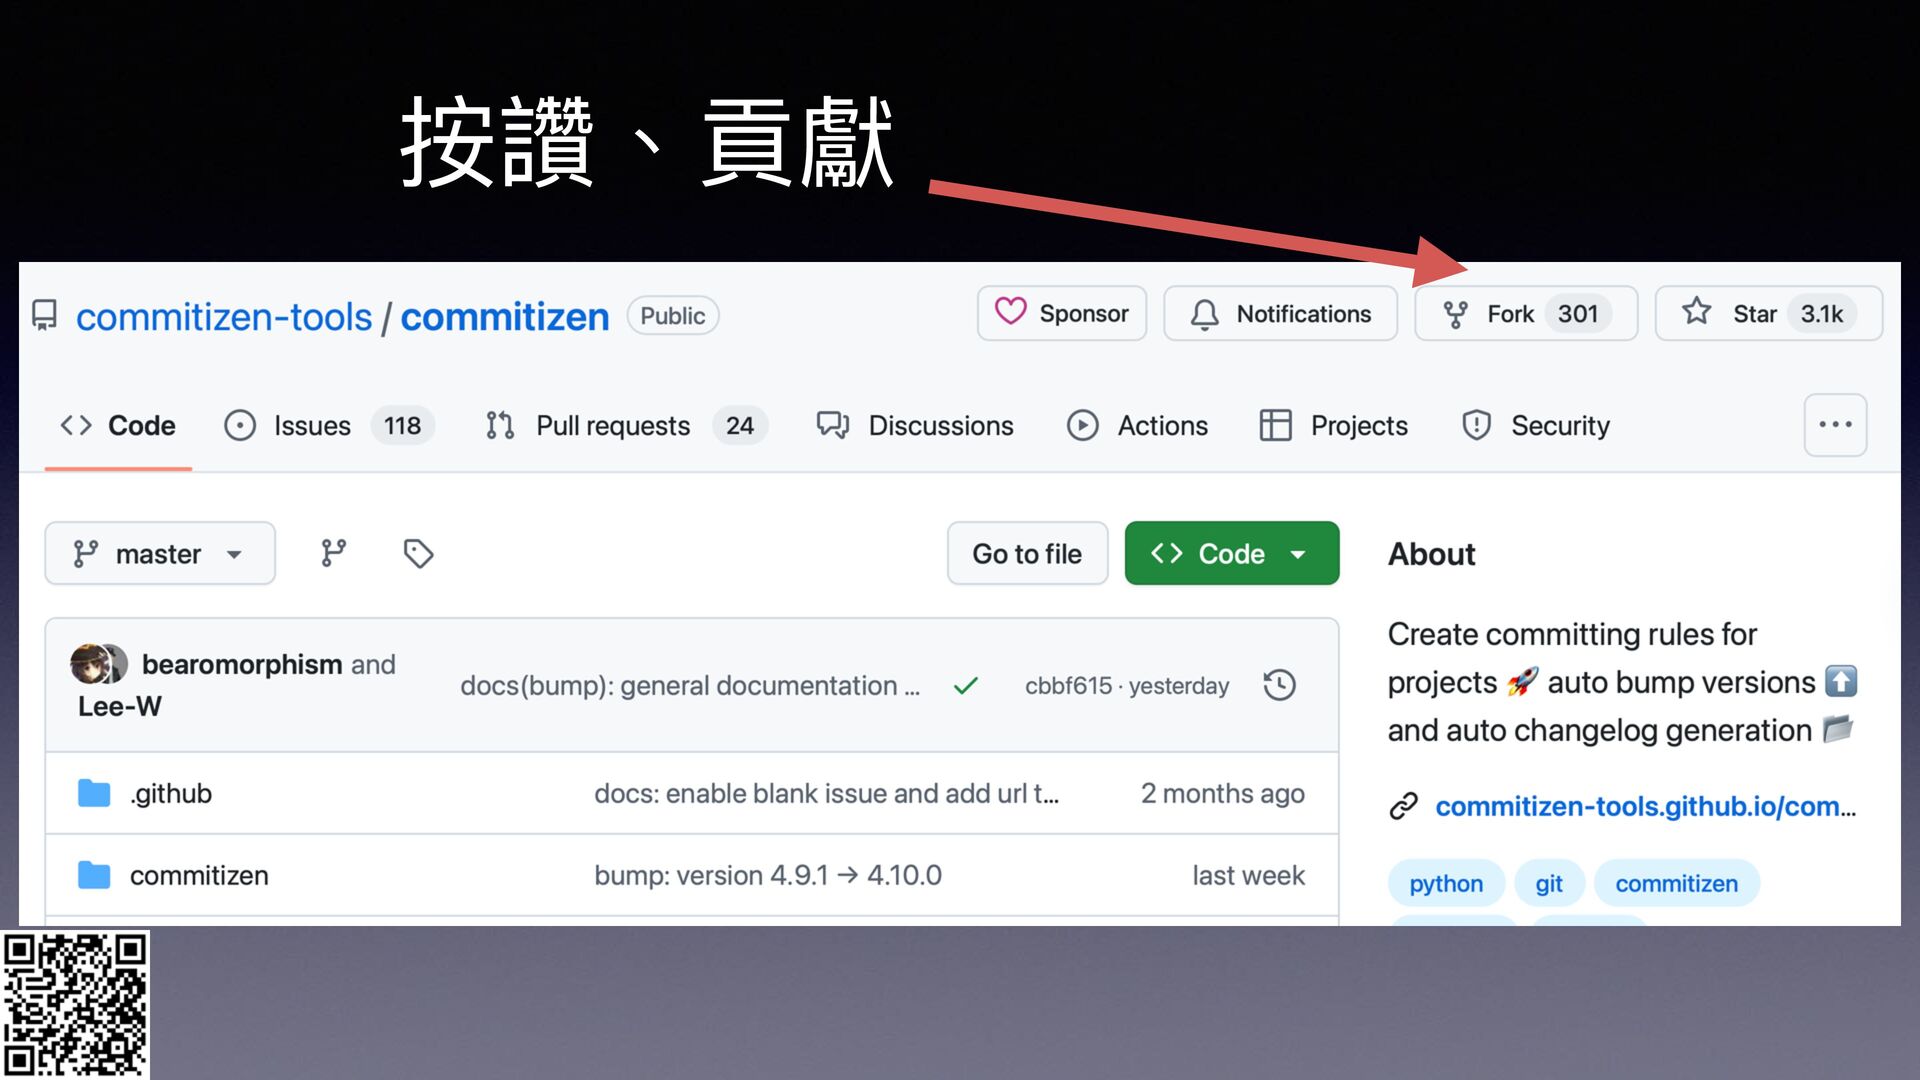The image size is (1920, 1080).
Task: Open commit history clock icon
Action: coord(1279,685)
